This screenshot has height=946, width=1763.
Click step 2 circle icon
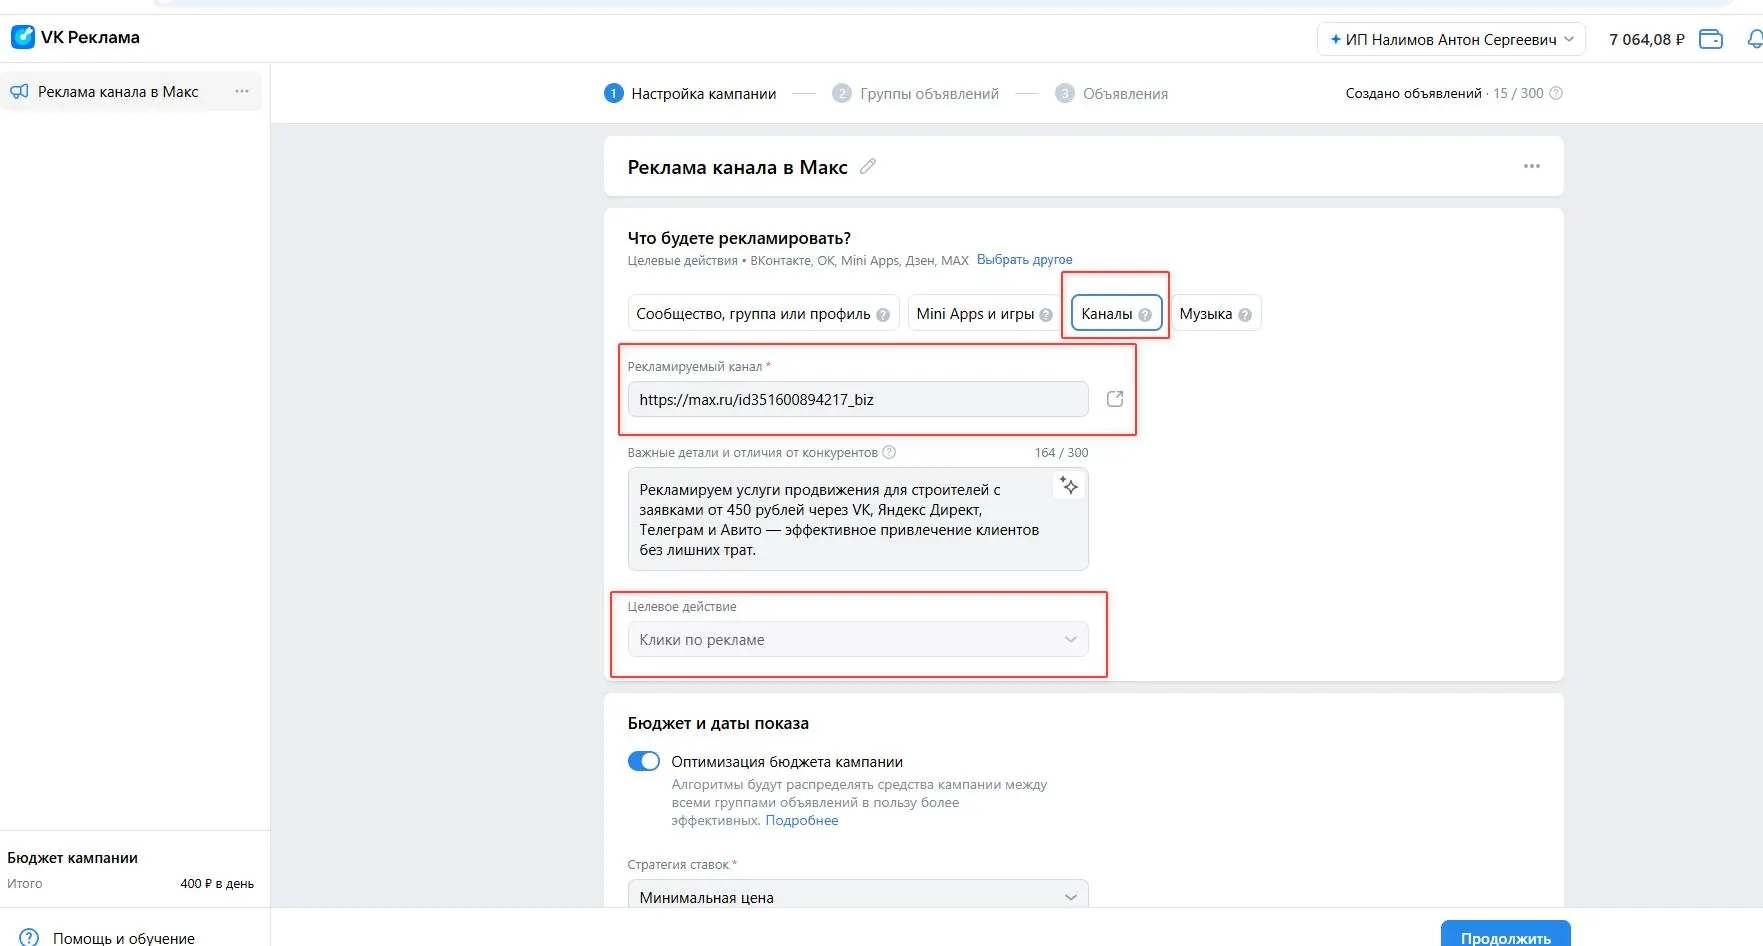(x=842, y=93)
